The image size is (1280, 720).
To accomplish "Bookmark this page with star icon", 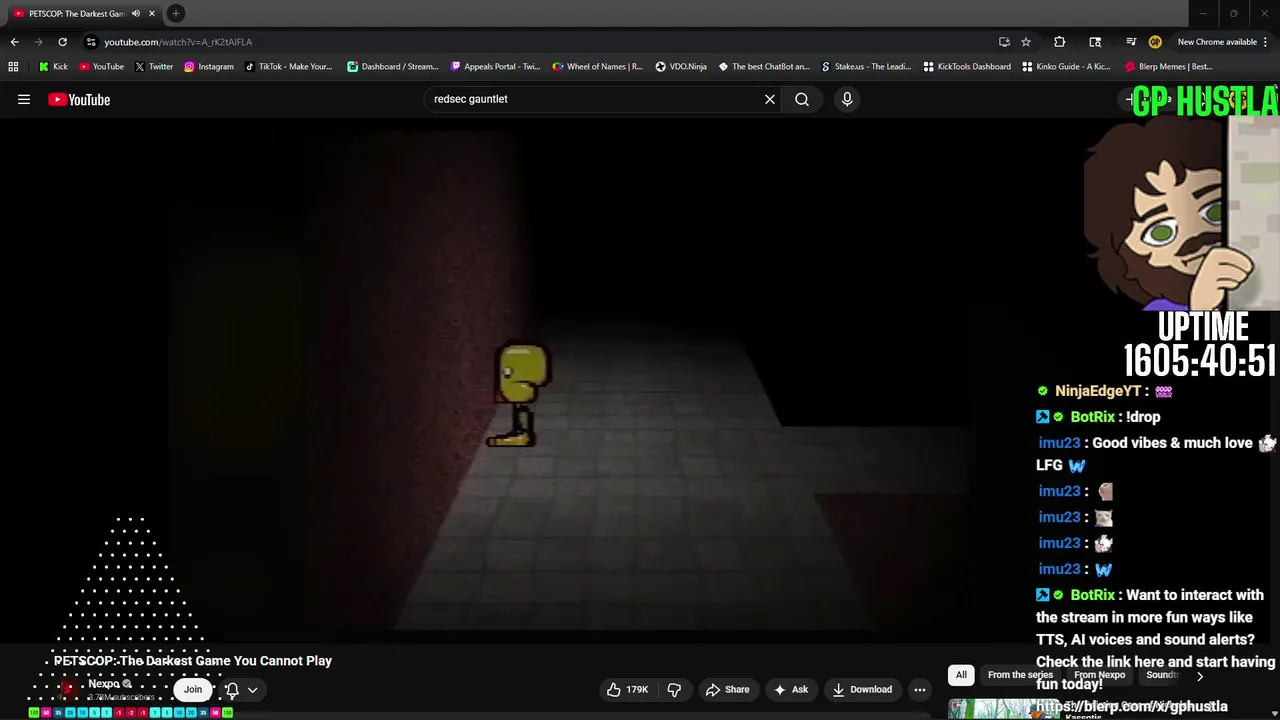I will coord(1026,42).
